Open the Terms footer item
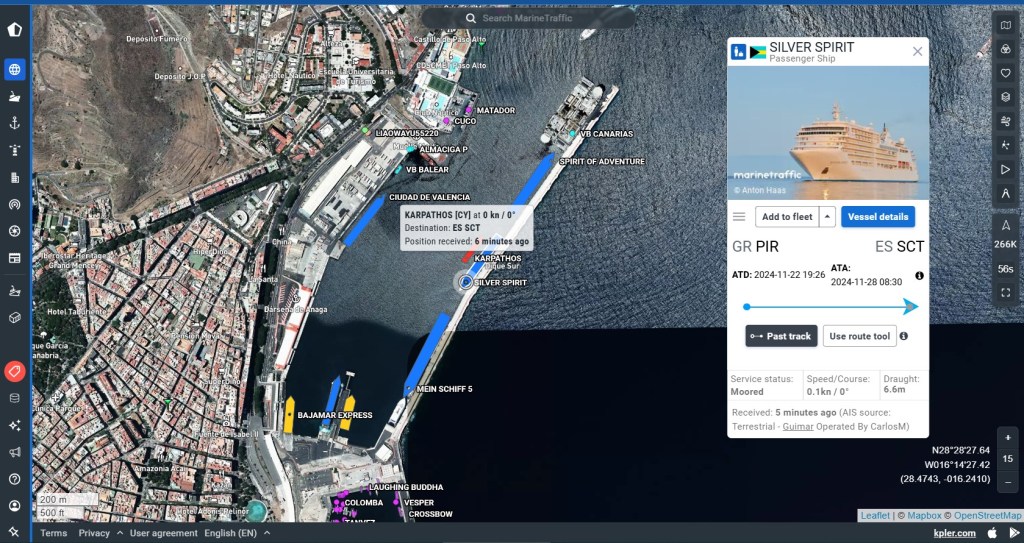Viewport: 1024px width, 543px height. [x=54, y=533]
